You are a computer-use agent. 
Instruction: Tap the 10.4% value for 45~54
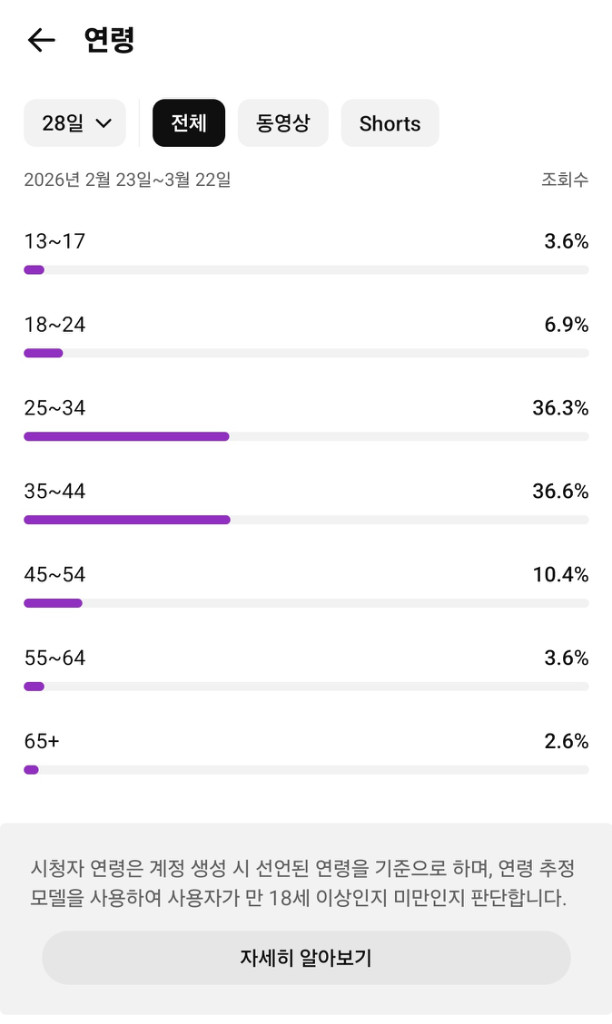pyautogui.click(x=560, y=575)
